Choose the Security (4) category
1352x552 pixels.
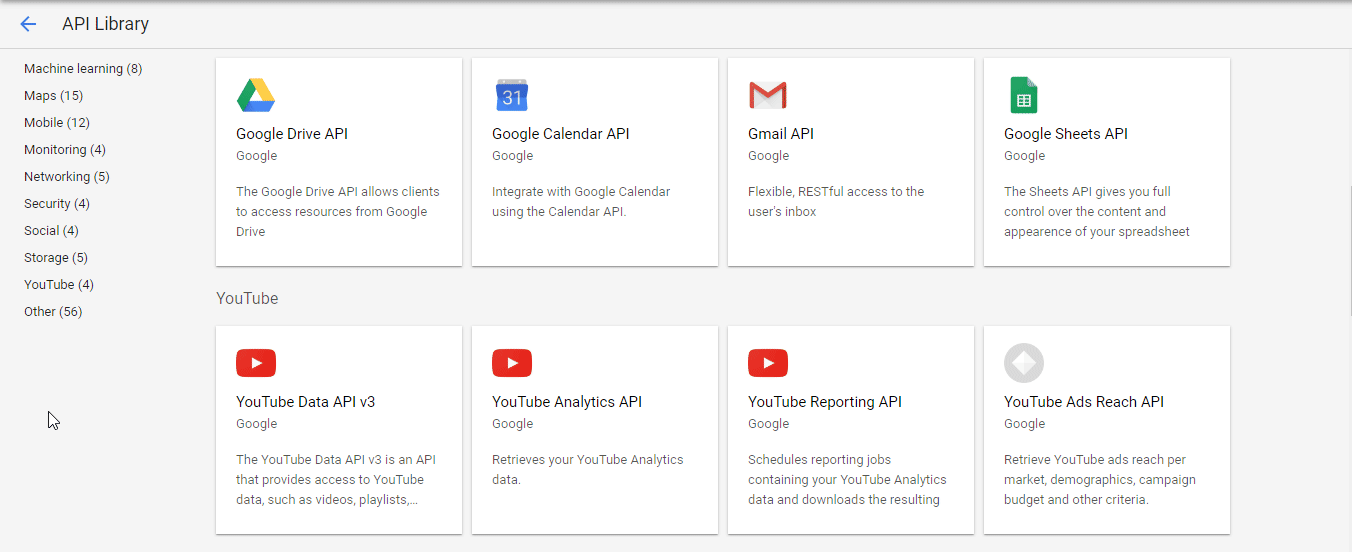(57, 204)
